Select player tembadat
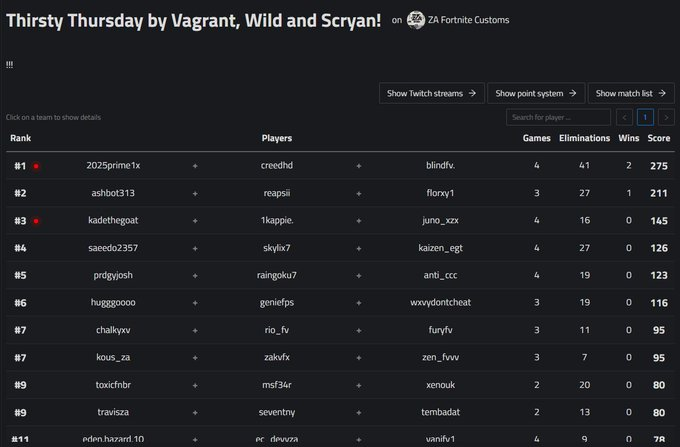The width and height of the screenshot is (680, 447). [440, 412]
